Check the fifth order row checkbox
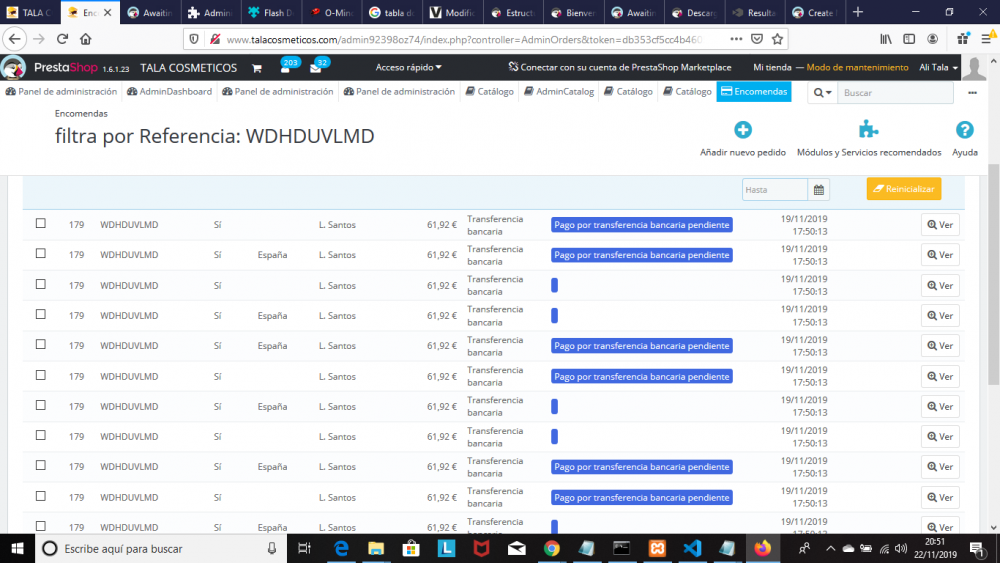This screenshot has height=563, width=1000. (41, 344)
